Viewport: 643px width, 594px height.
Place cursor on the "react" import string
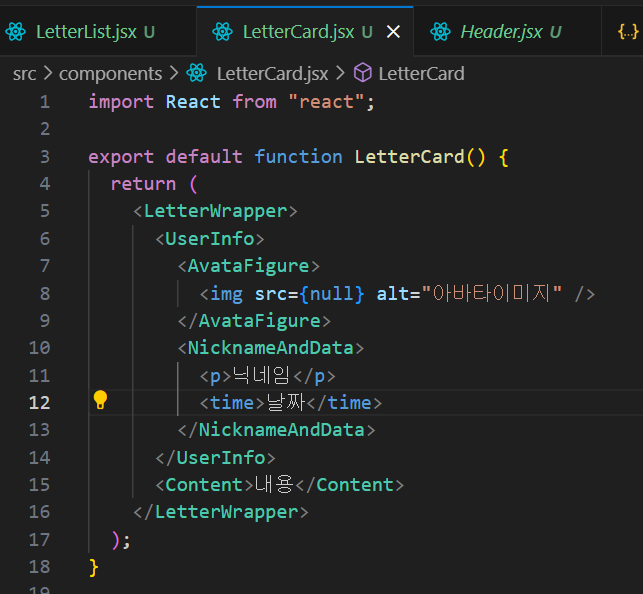(326, 102)
